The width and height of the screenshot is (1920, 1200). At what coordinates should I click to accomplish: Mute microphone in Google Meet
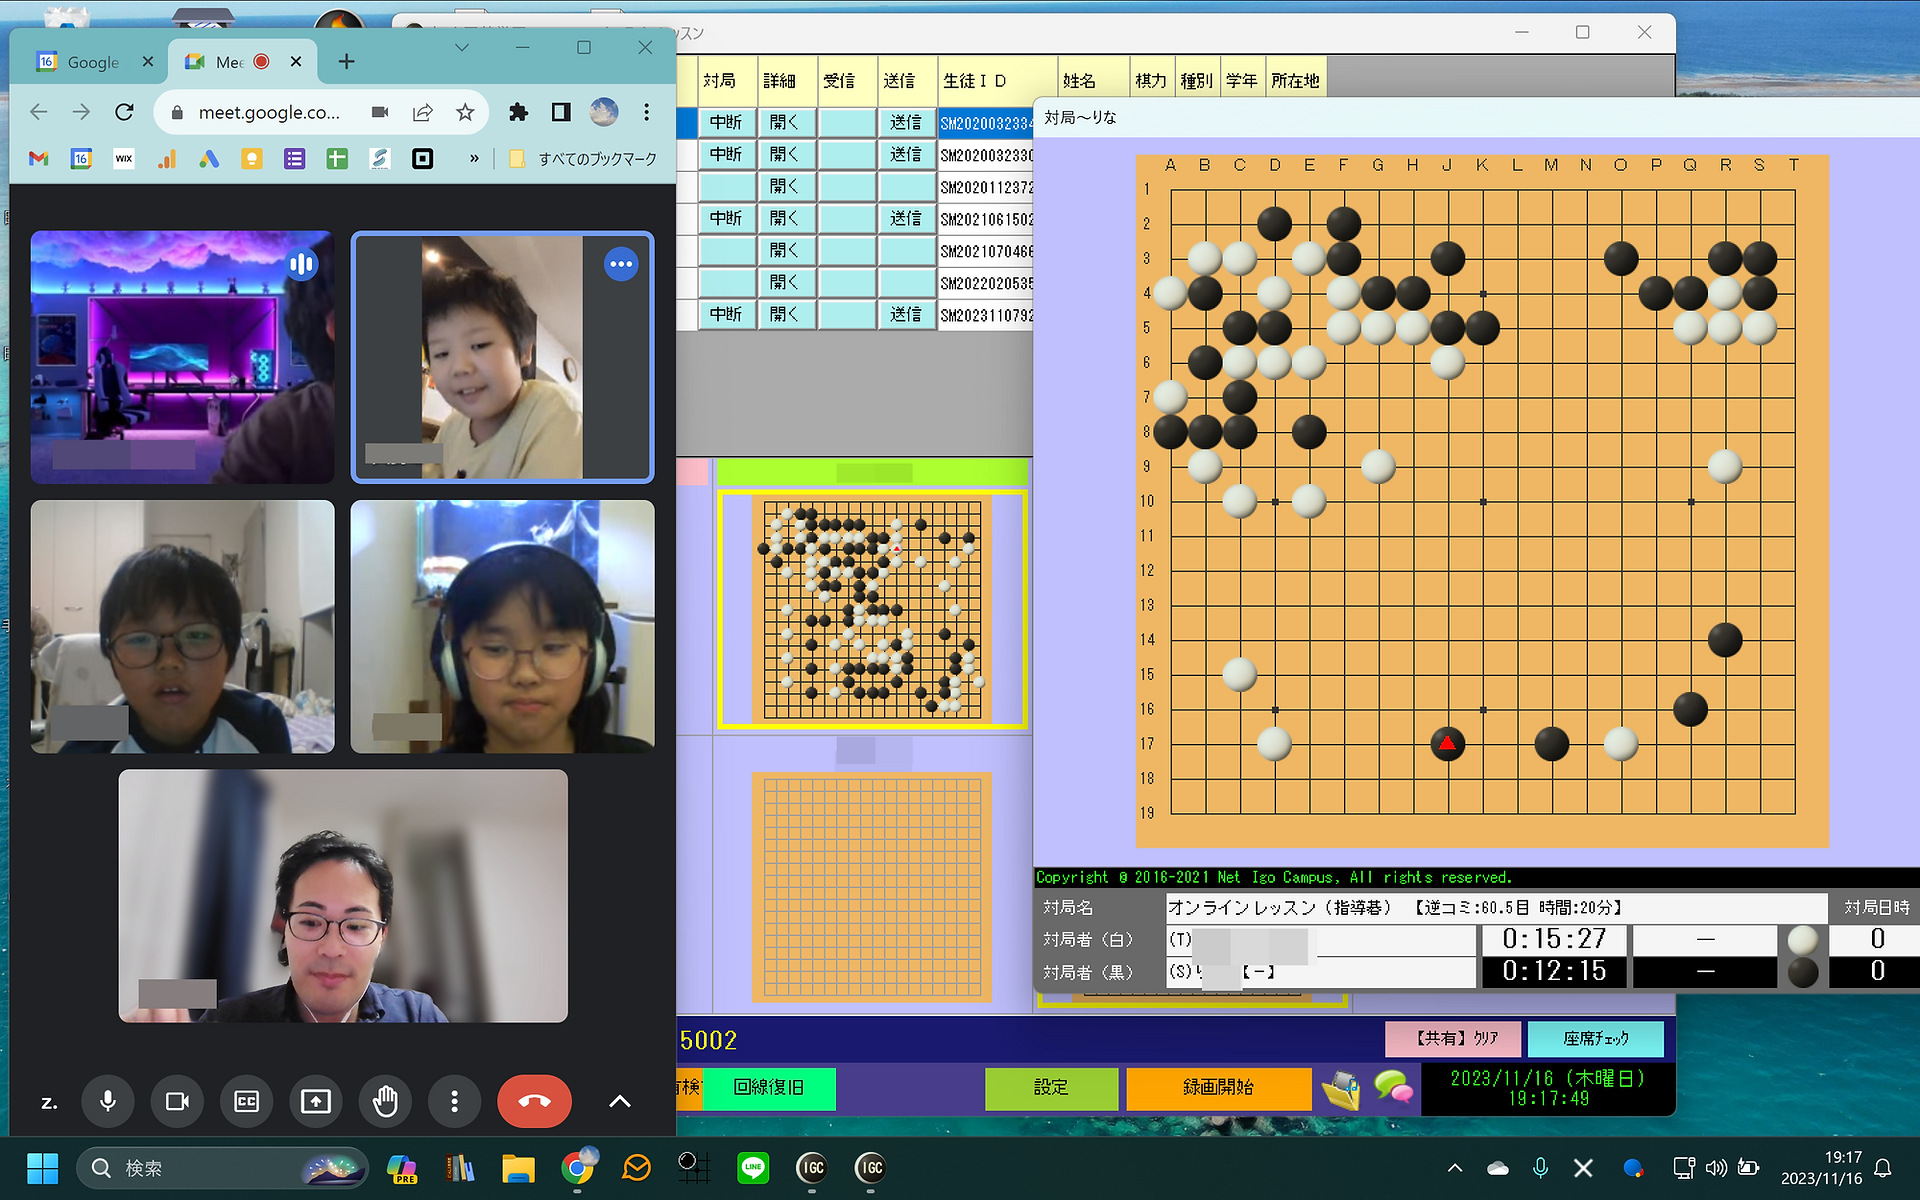108,1101
